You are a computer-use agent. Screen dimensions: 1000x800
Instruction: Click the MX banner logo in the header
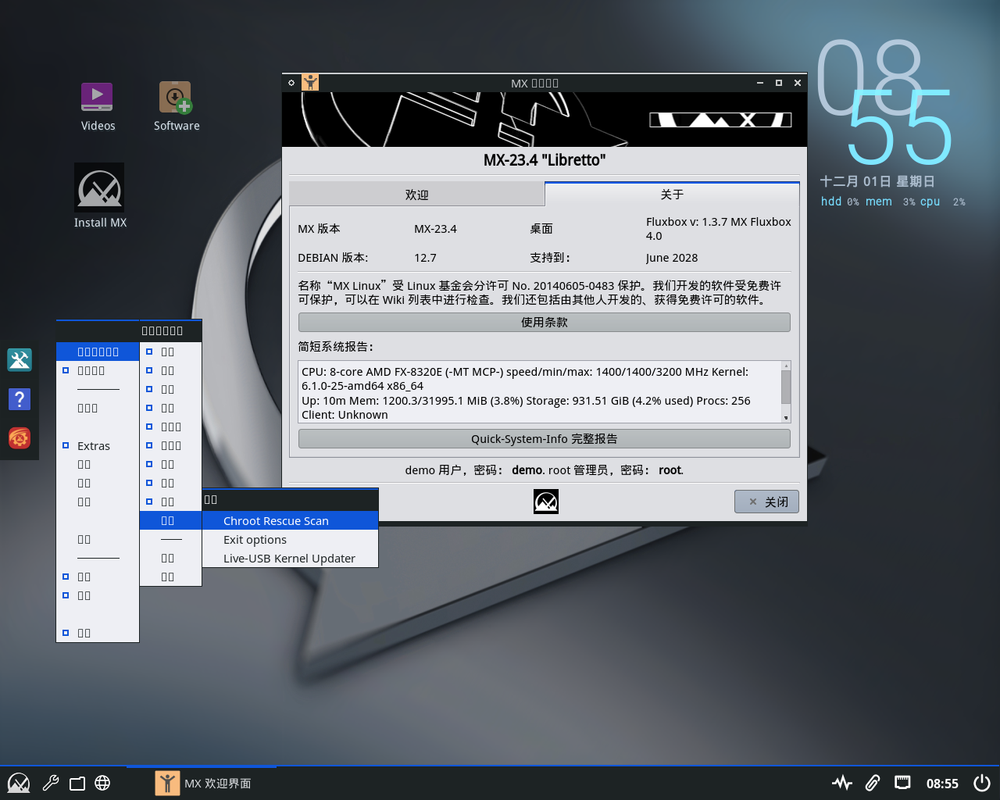(720, 119)
